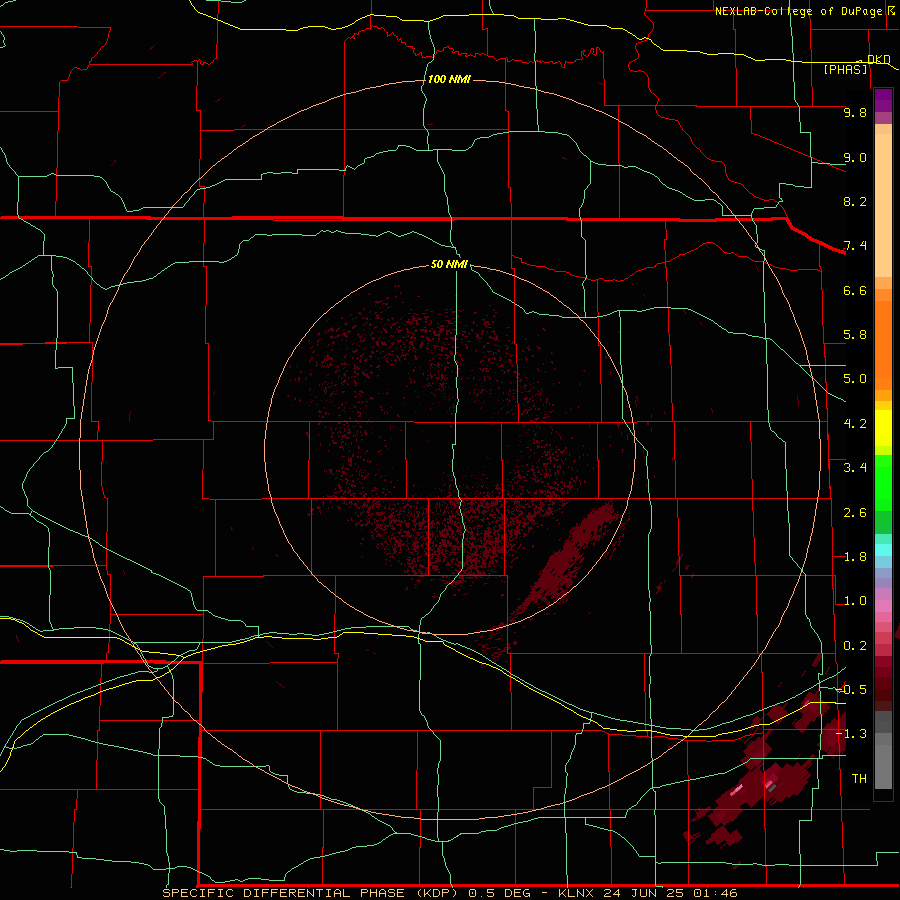
Task: Click the -0.5 color scale value
Action: (x=851, y=689)
